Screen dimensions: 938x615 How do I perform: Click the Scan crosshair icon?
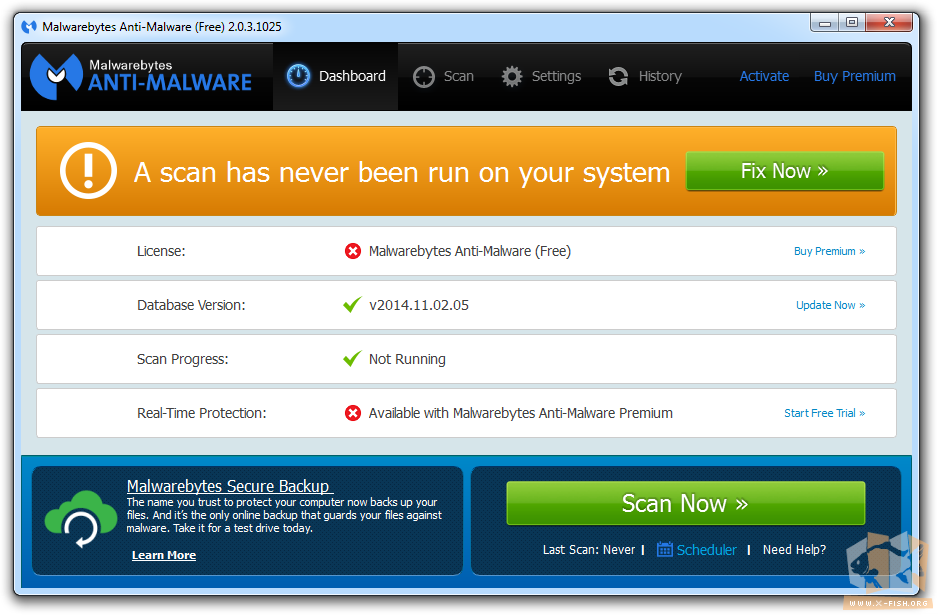click(x=424, y=77)
